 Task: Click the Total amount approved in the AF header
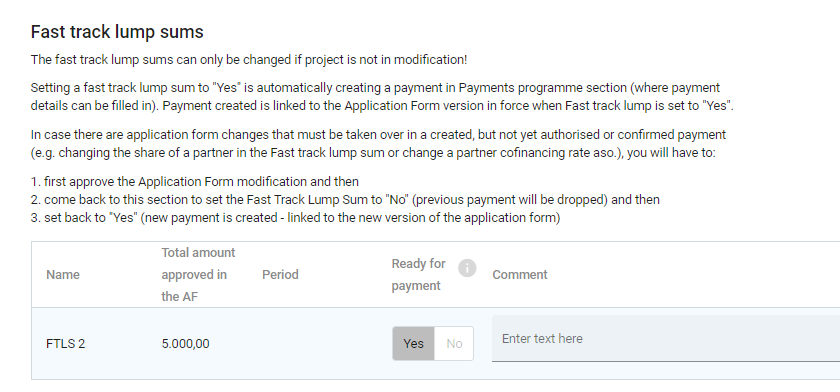198,275
